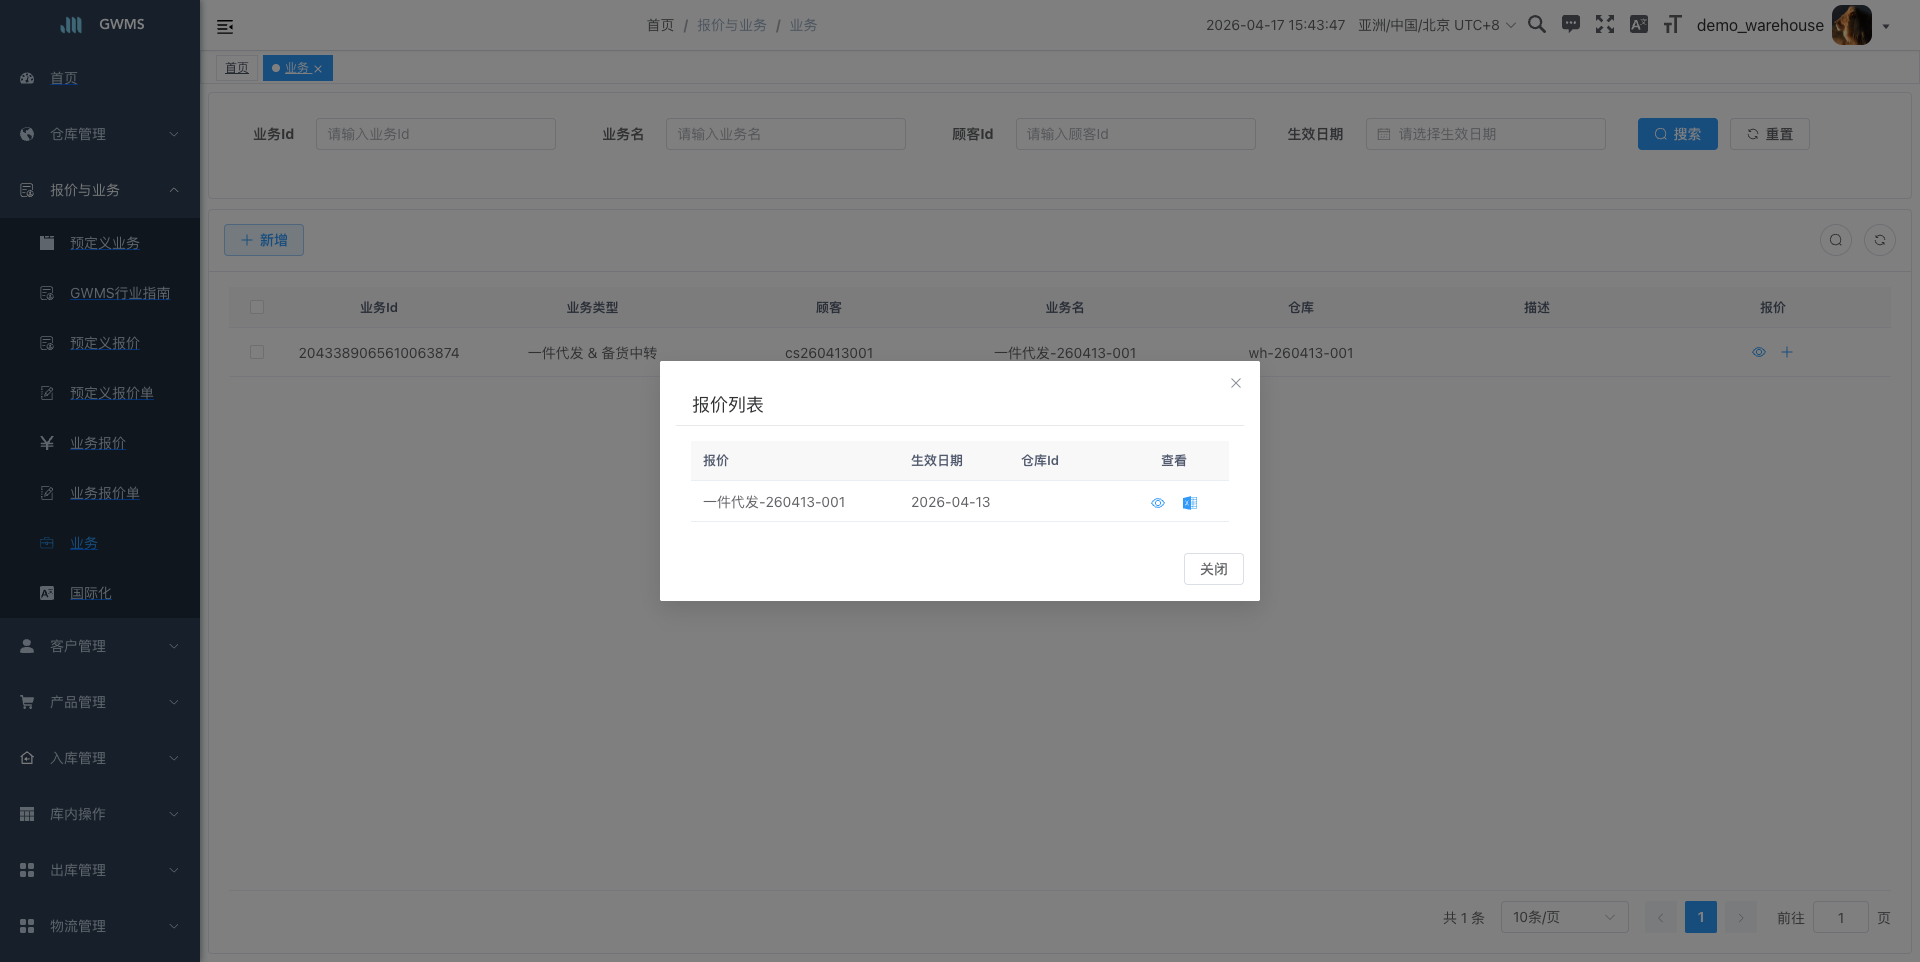This screenshot has height=962, width=1920.
Task: Open the global search magnifier icon
Action: (1537, 25)
